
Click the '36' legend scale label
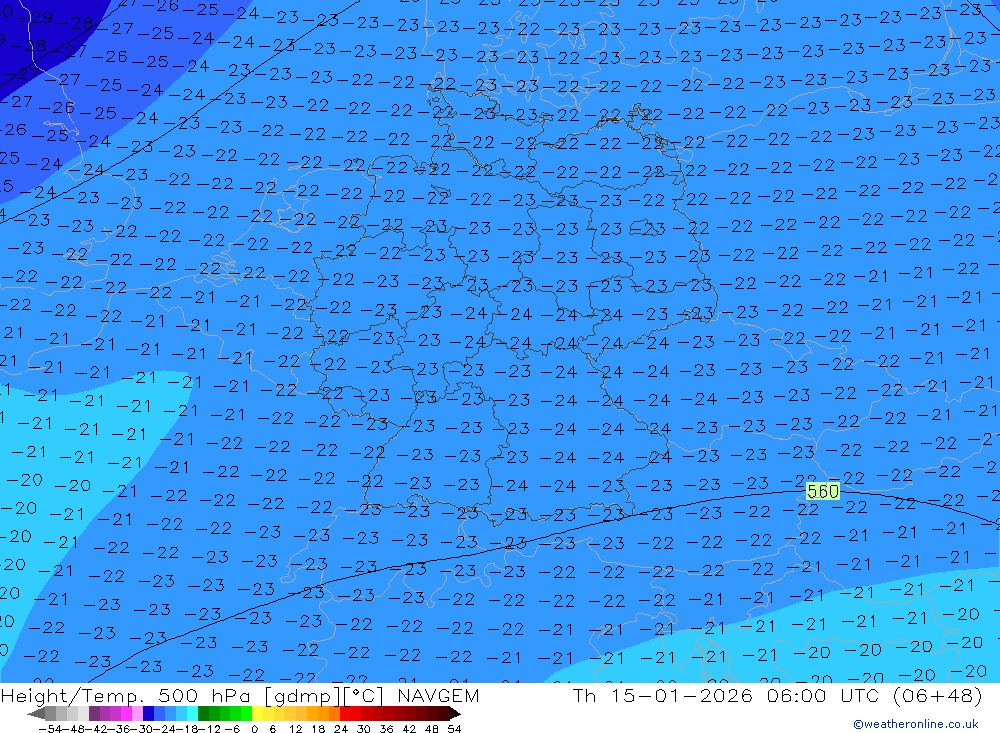coord(386,729)
